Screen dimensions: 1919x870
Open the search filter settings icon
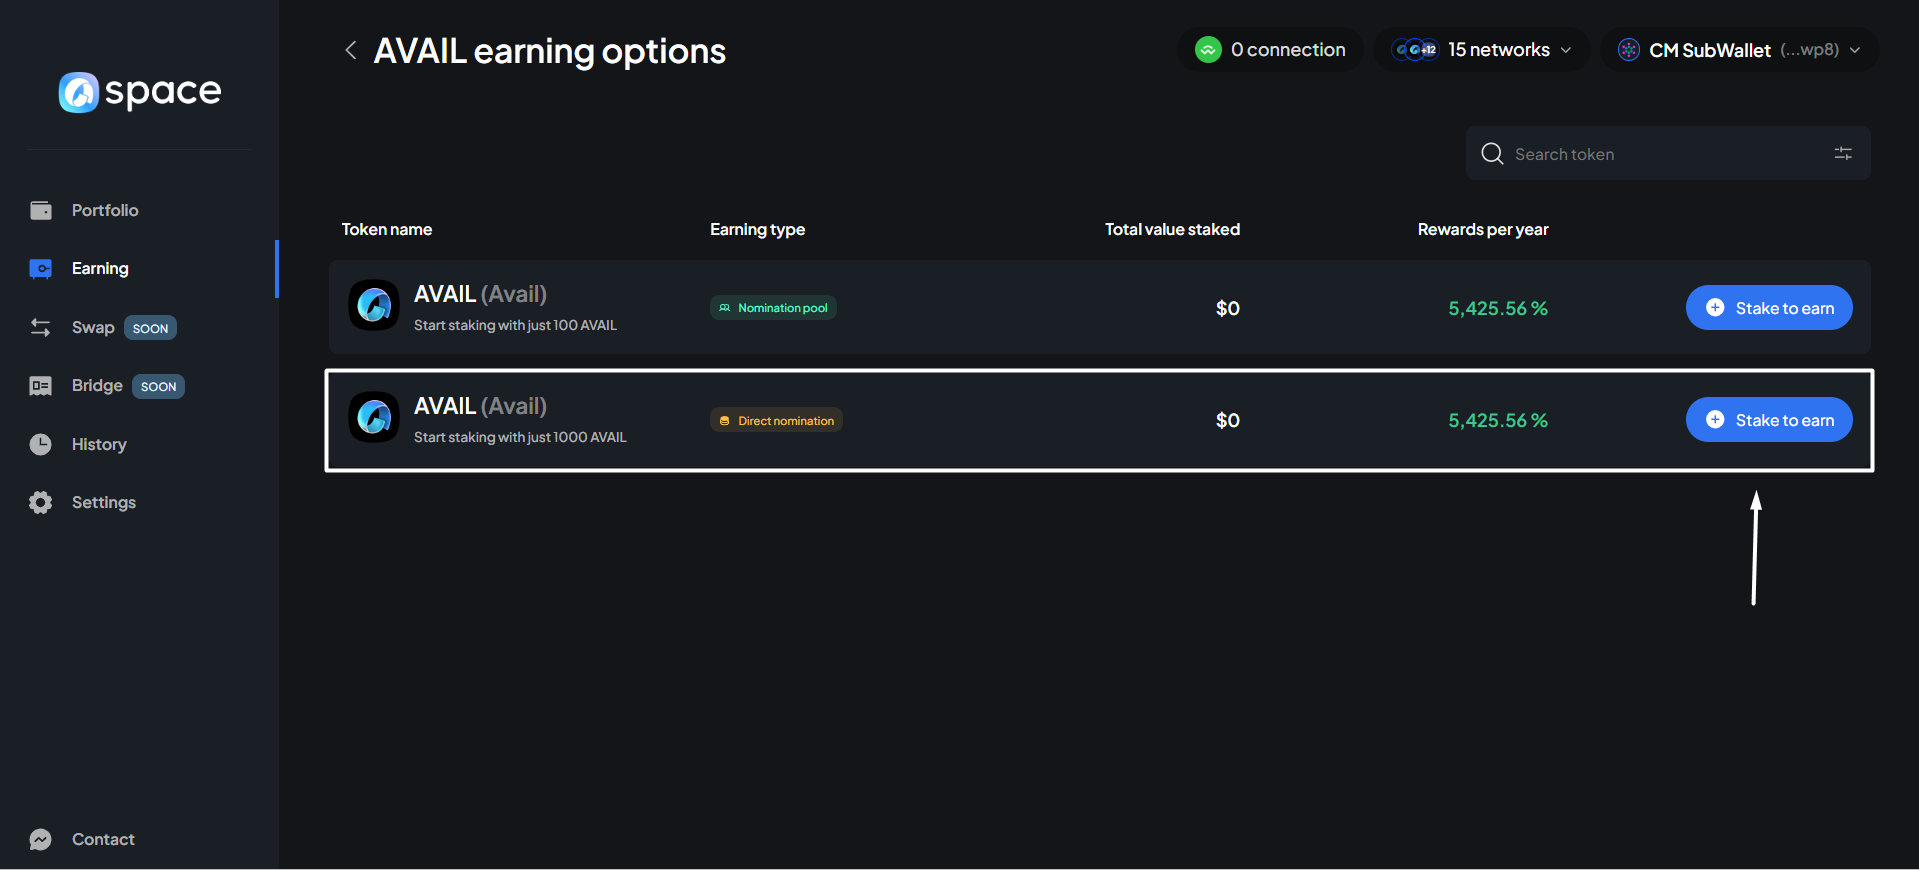pyautogui.click(x=1842, y=153)
